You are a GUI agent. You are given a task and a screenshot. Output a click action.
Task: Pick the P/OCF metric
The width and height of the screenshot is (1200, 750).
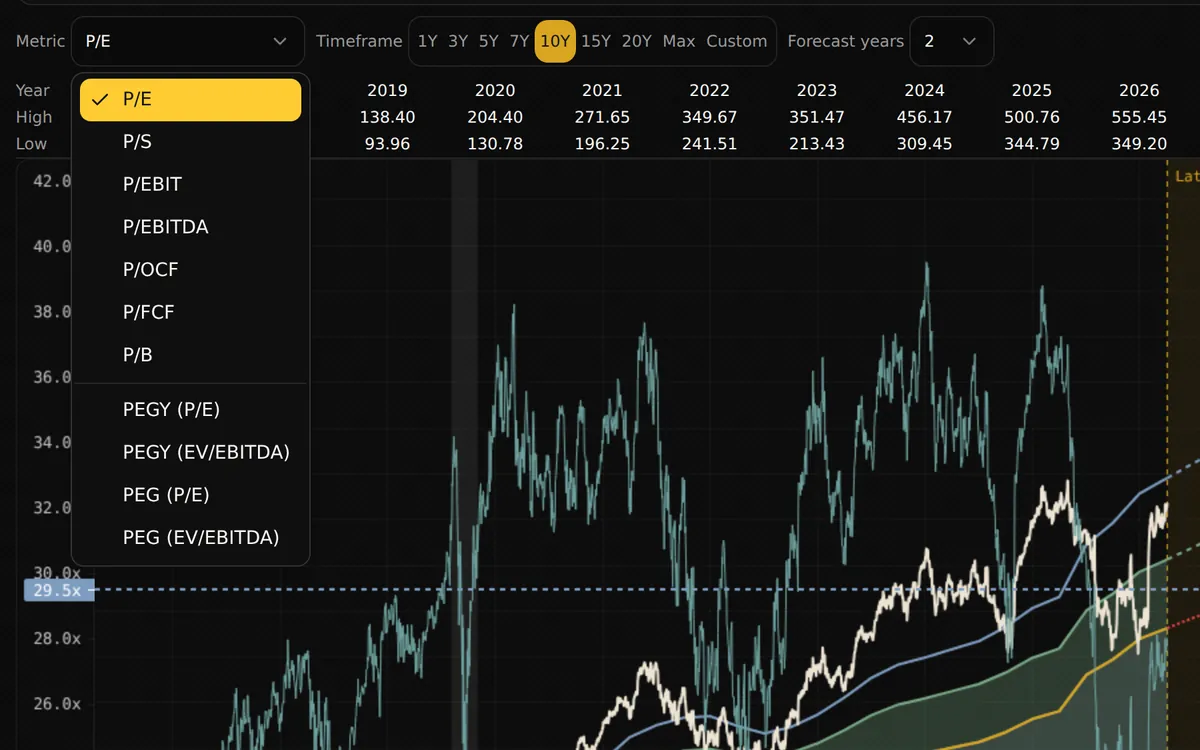point(191,270)
